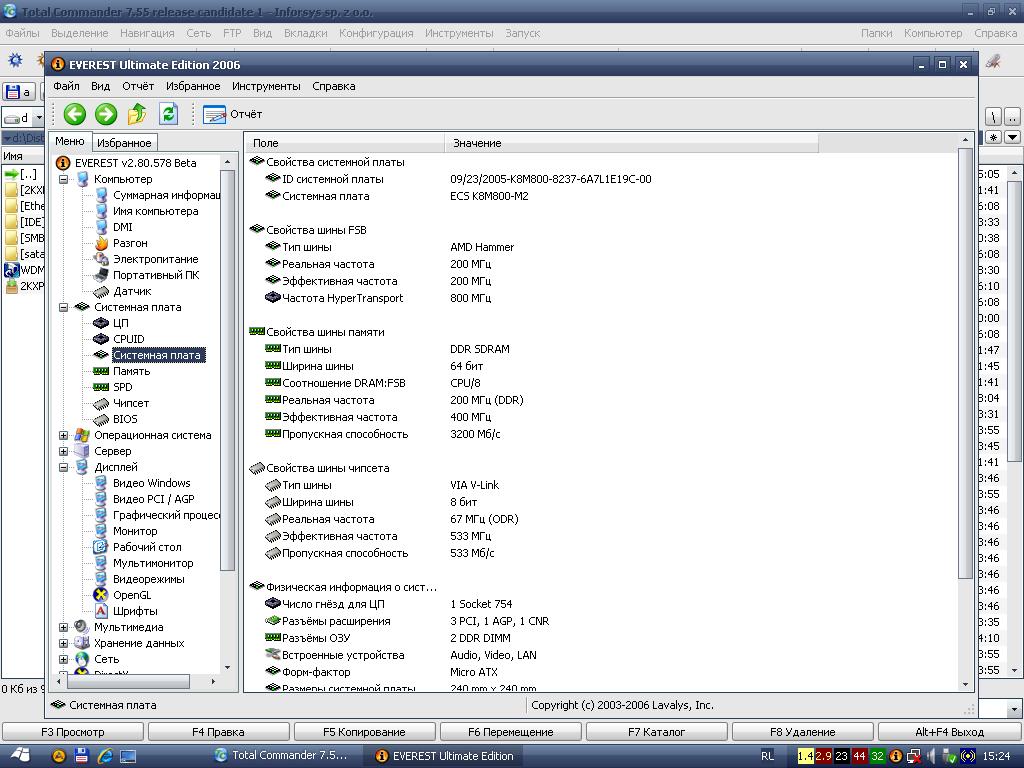This screenshot has width=1024, height=768.
Task: Click the Значение column header
Action: point(631,143)
